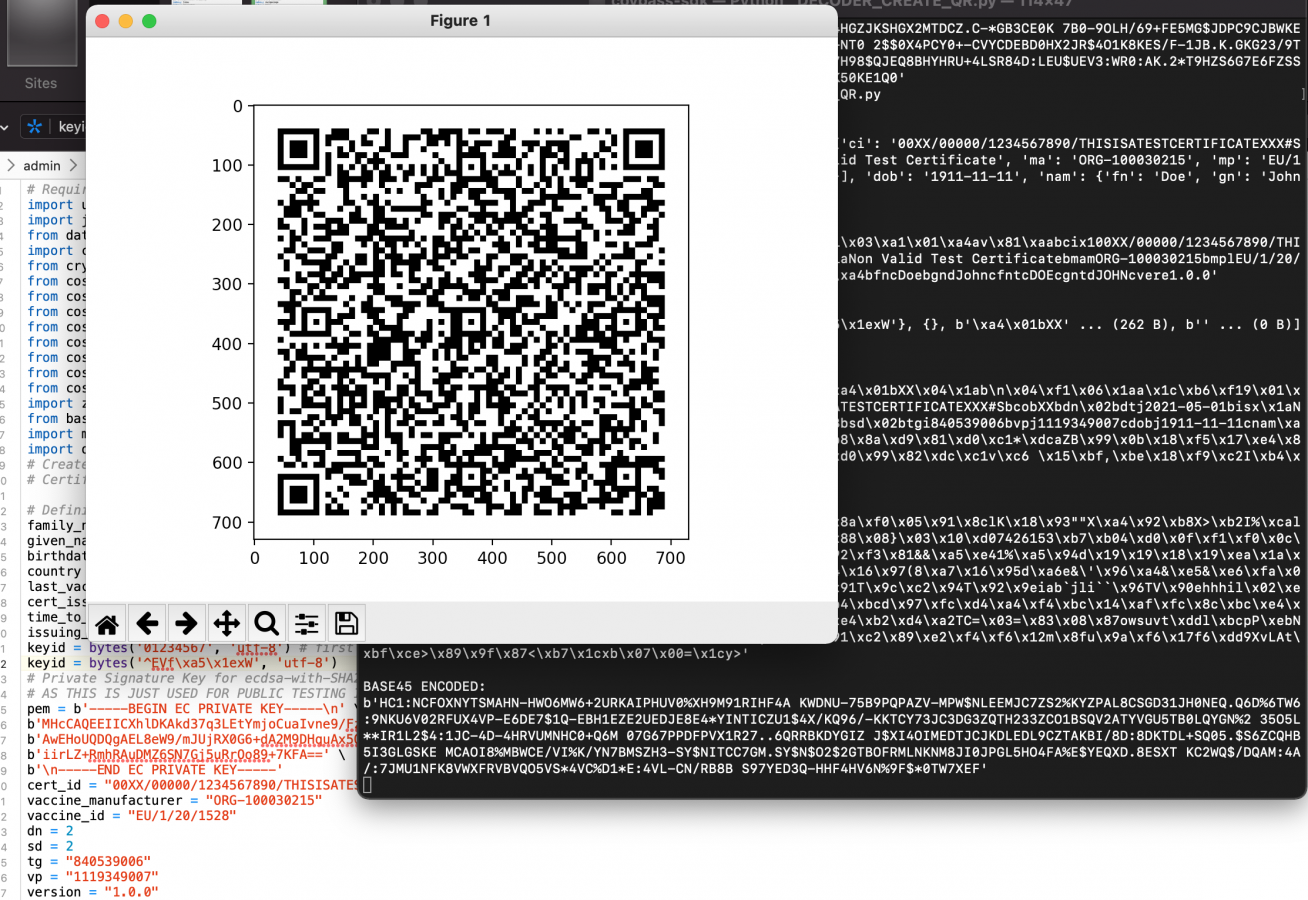Select the Pan axes tool (four-way arrows)
The height and width of the screenshot is (900, 1308).
coord(226,623)
